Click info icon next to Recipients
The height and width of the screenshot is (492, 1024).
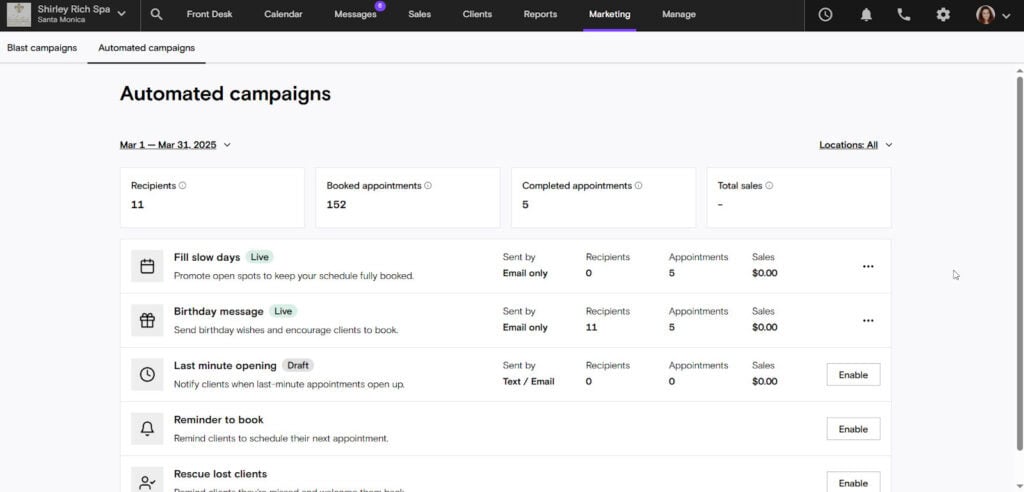(182, 186)
